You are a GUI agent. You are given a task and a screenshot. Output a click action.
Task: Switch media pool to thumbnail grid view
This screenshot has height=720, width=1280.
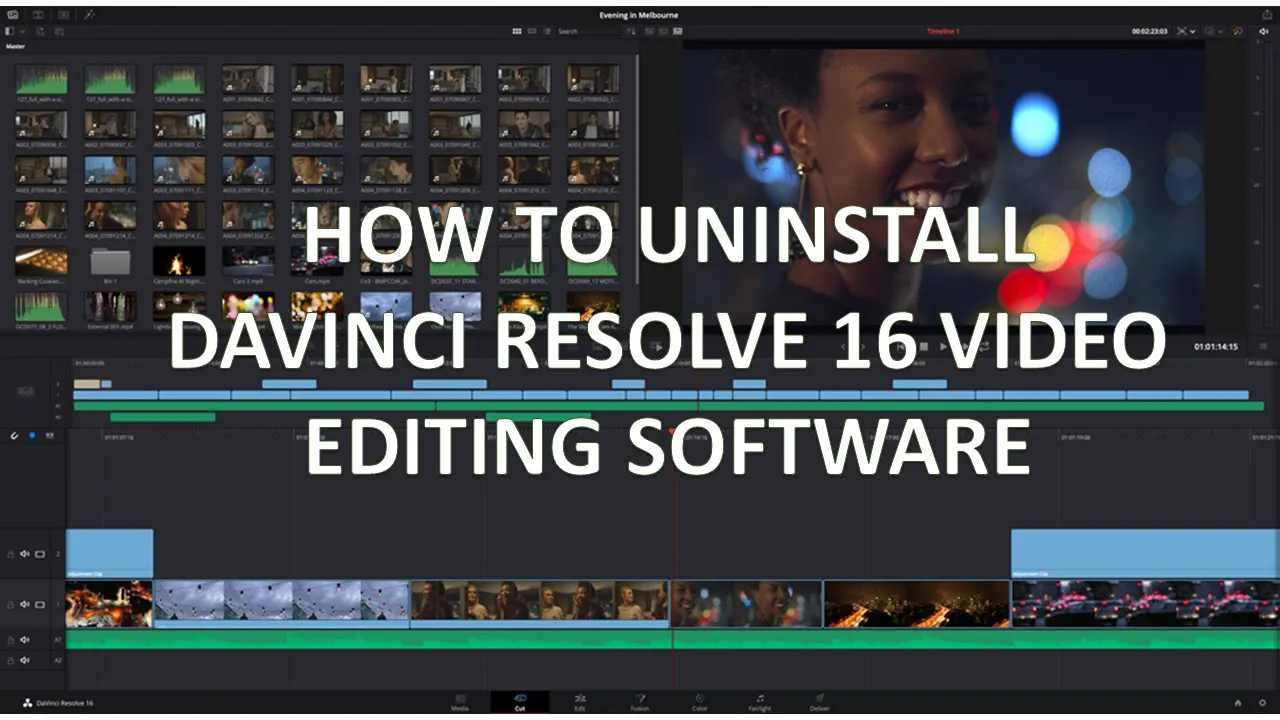(517, 31)
